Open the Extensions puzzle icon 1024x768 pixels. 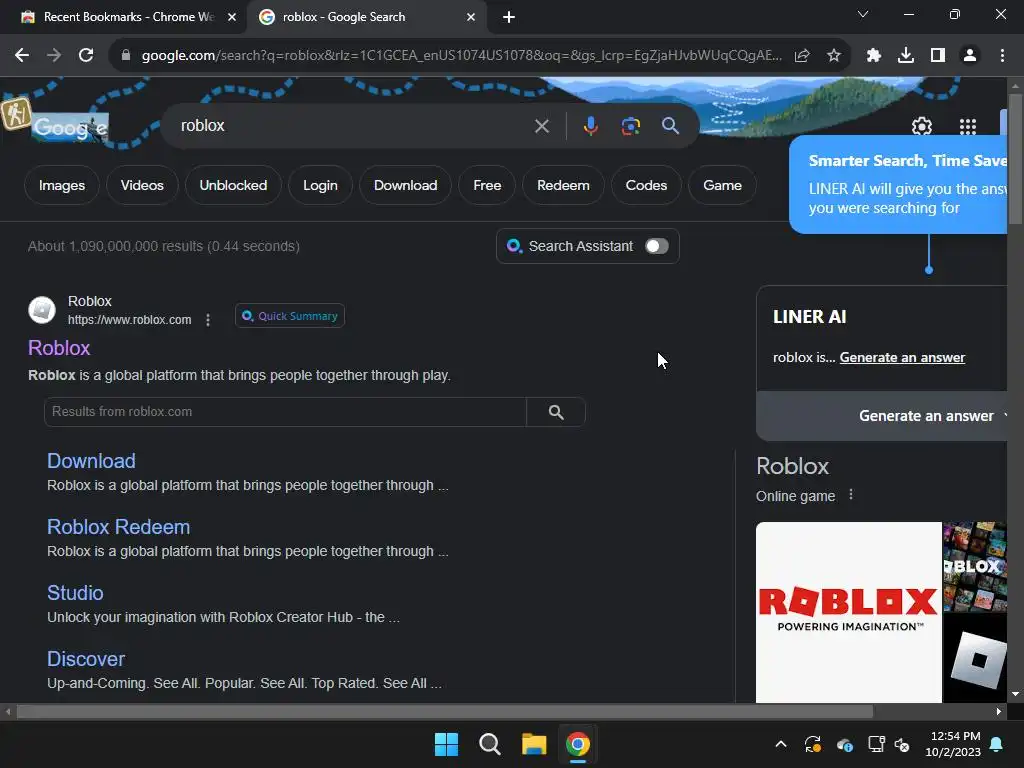tap(874, 56)
